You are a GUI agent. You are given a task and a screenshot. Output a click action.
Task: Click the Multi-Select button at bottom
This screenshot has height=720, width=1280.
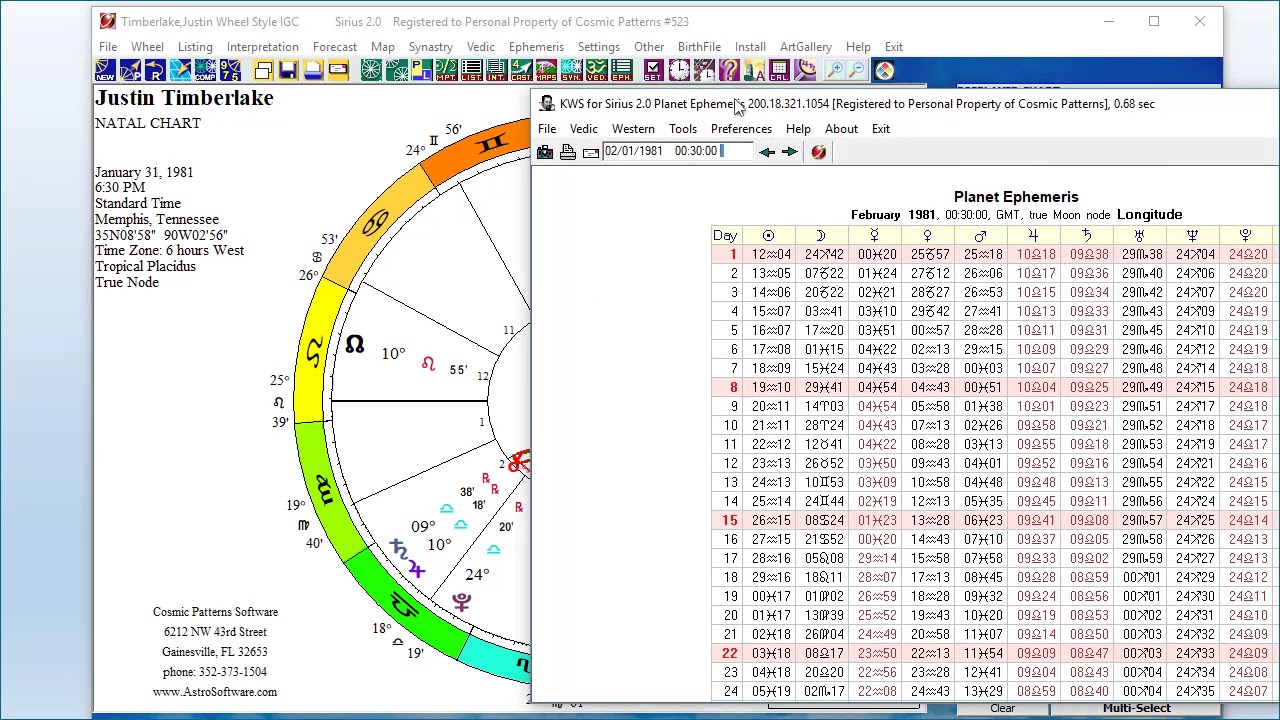(x=1136, y=708)
